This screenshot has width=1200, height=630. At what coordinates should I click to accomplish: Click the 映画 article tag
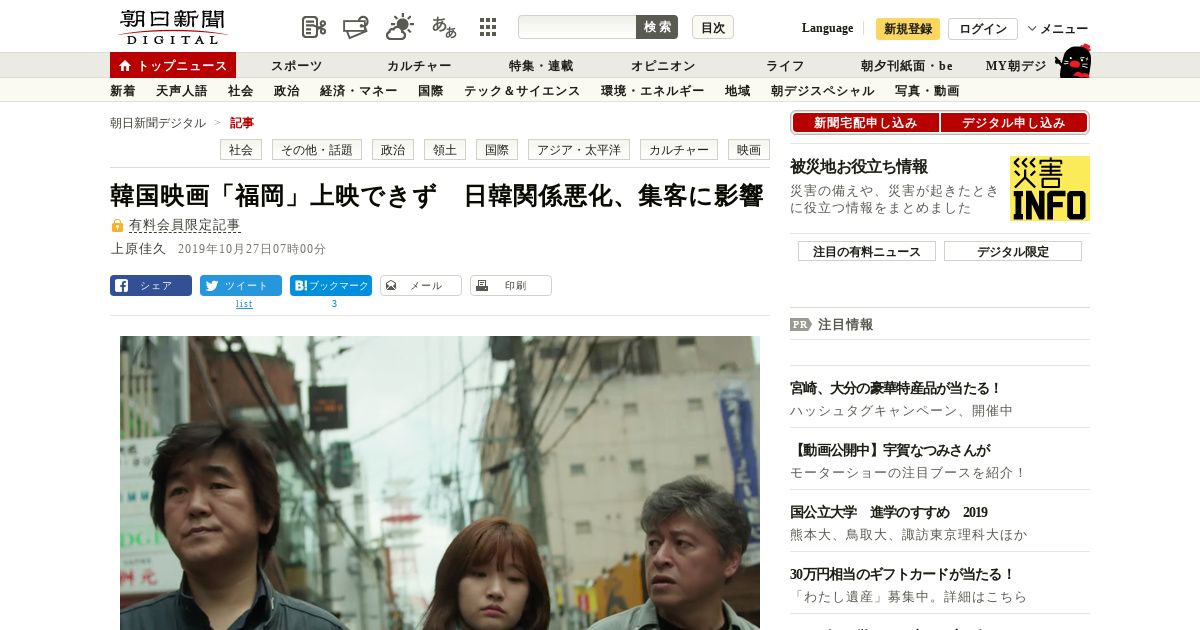pos(749,150)
